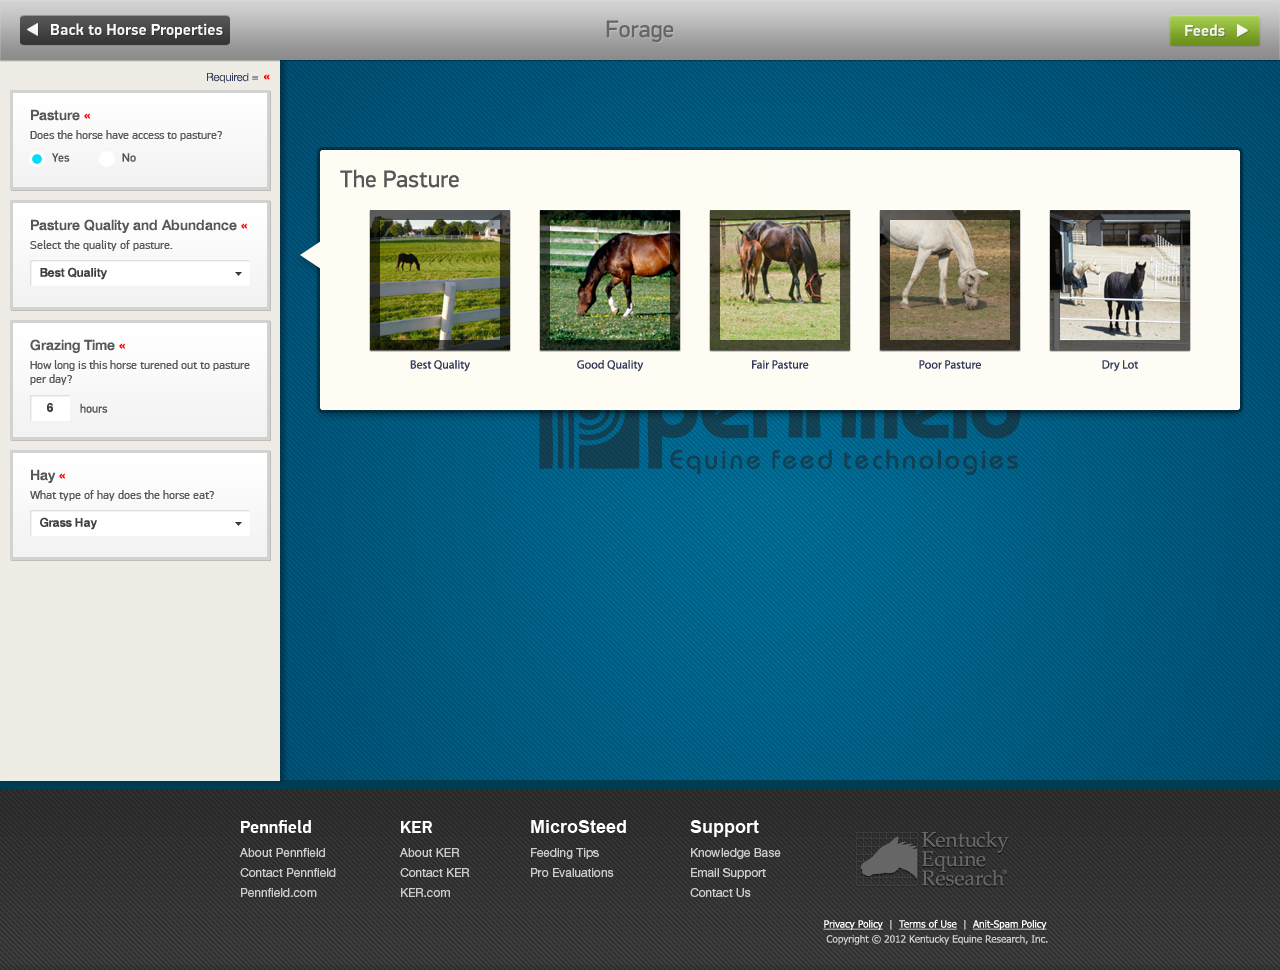Select No for pasture access

(x=107, y=159)
